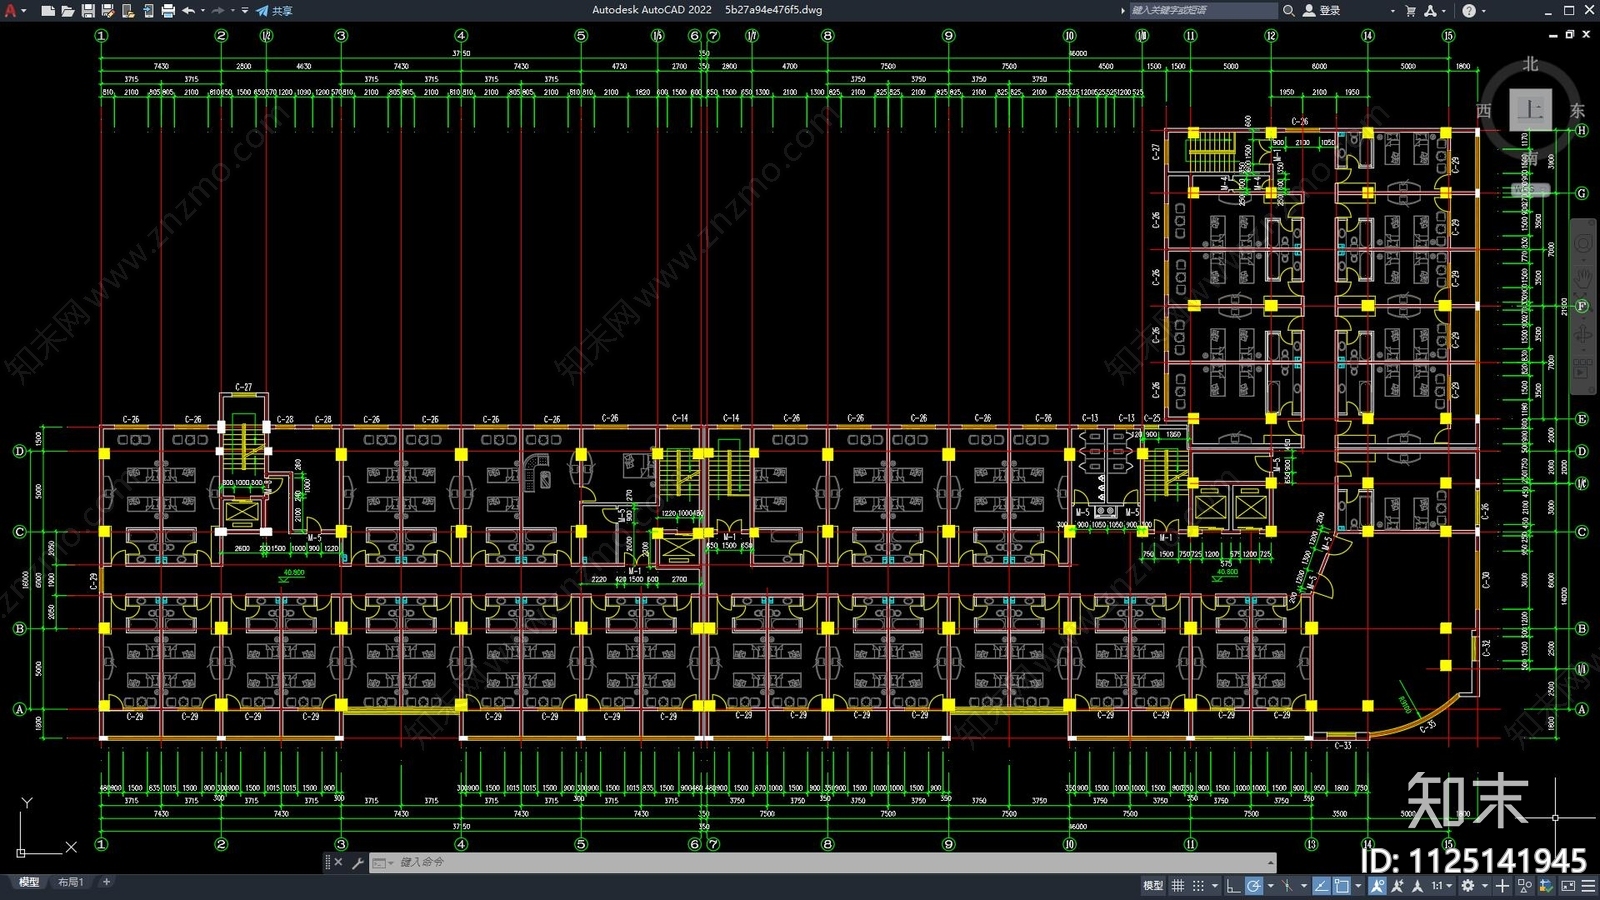The image size is (1600, 900).
Task: Click the Help question mark icon
Action: [1469, 10]
